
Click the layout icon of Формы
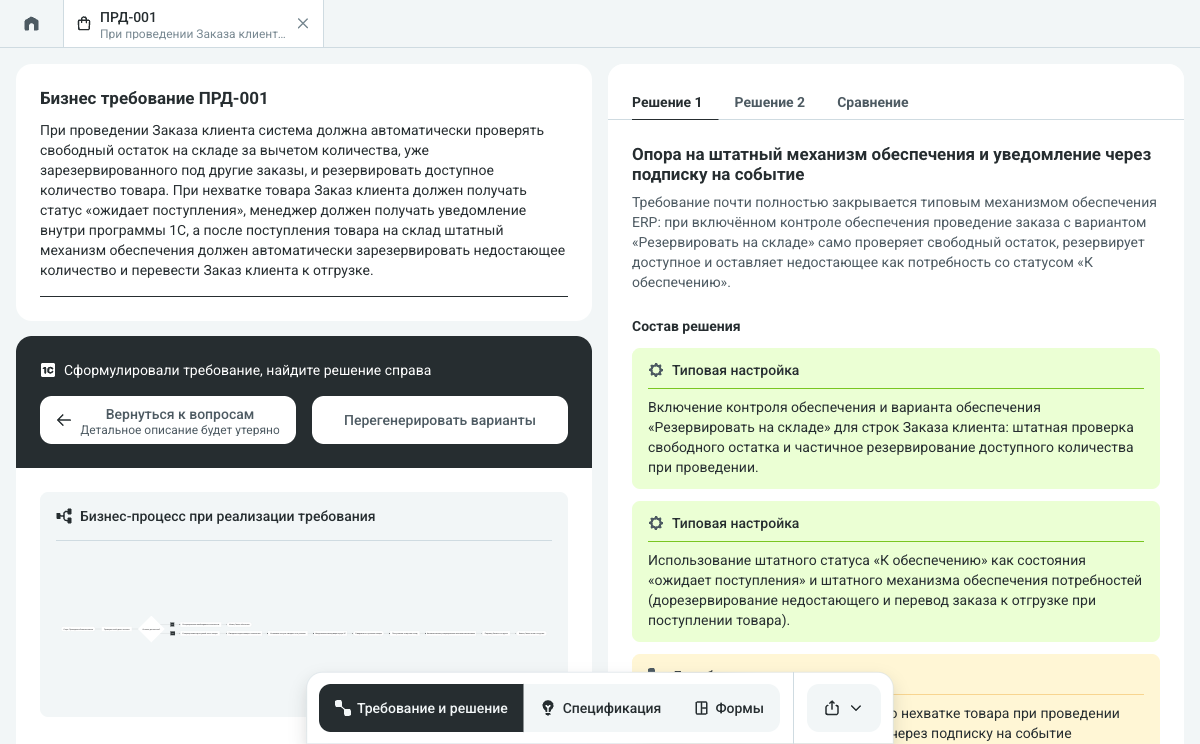[702, 708]
